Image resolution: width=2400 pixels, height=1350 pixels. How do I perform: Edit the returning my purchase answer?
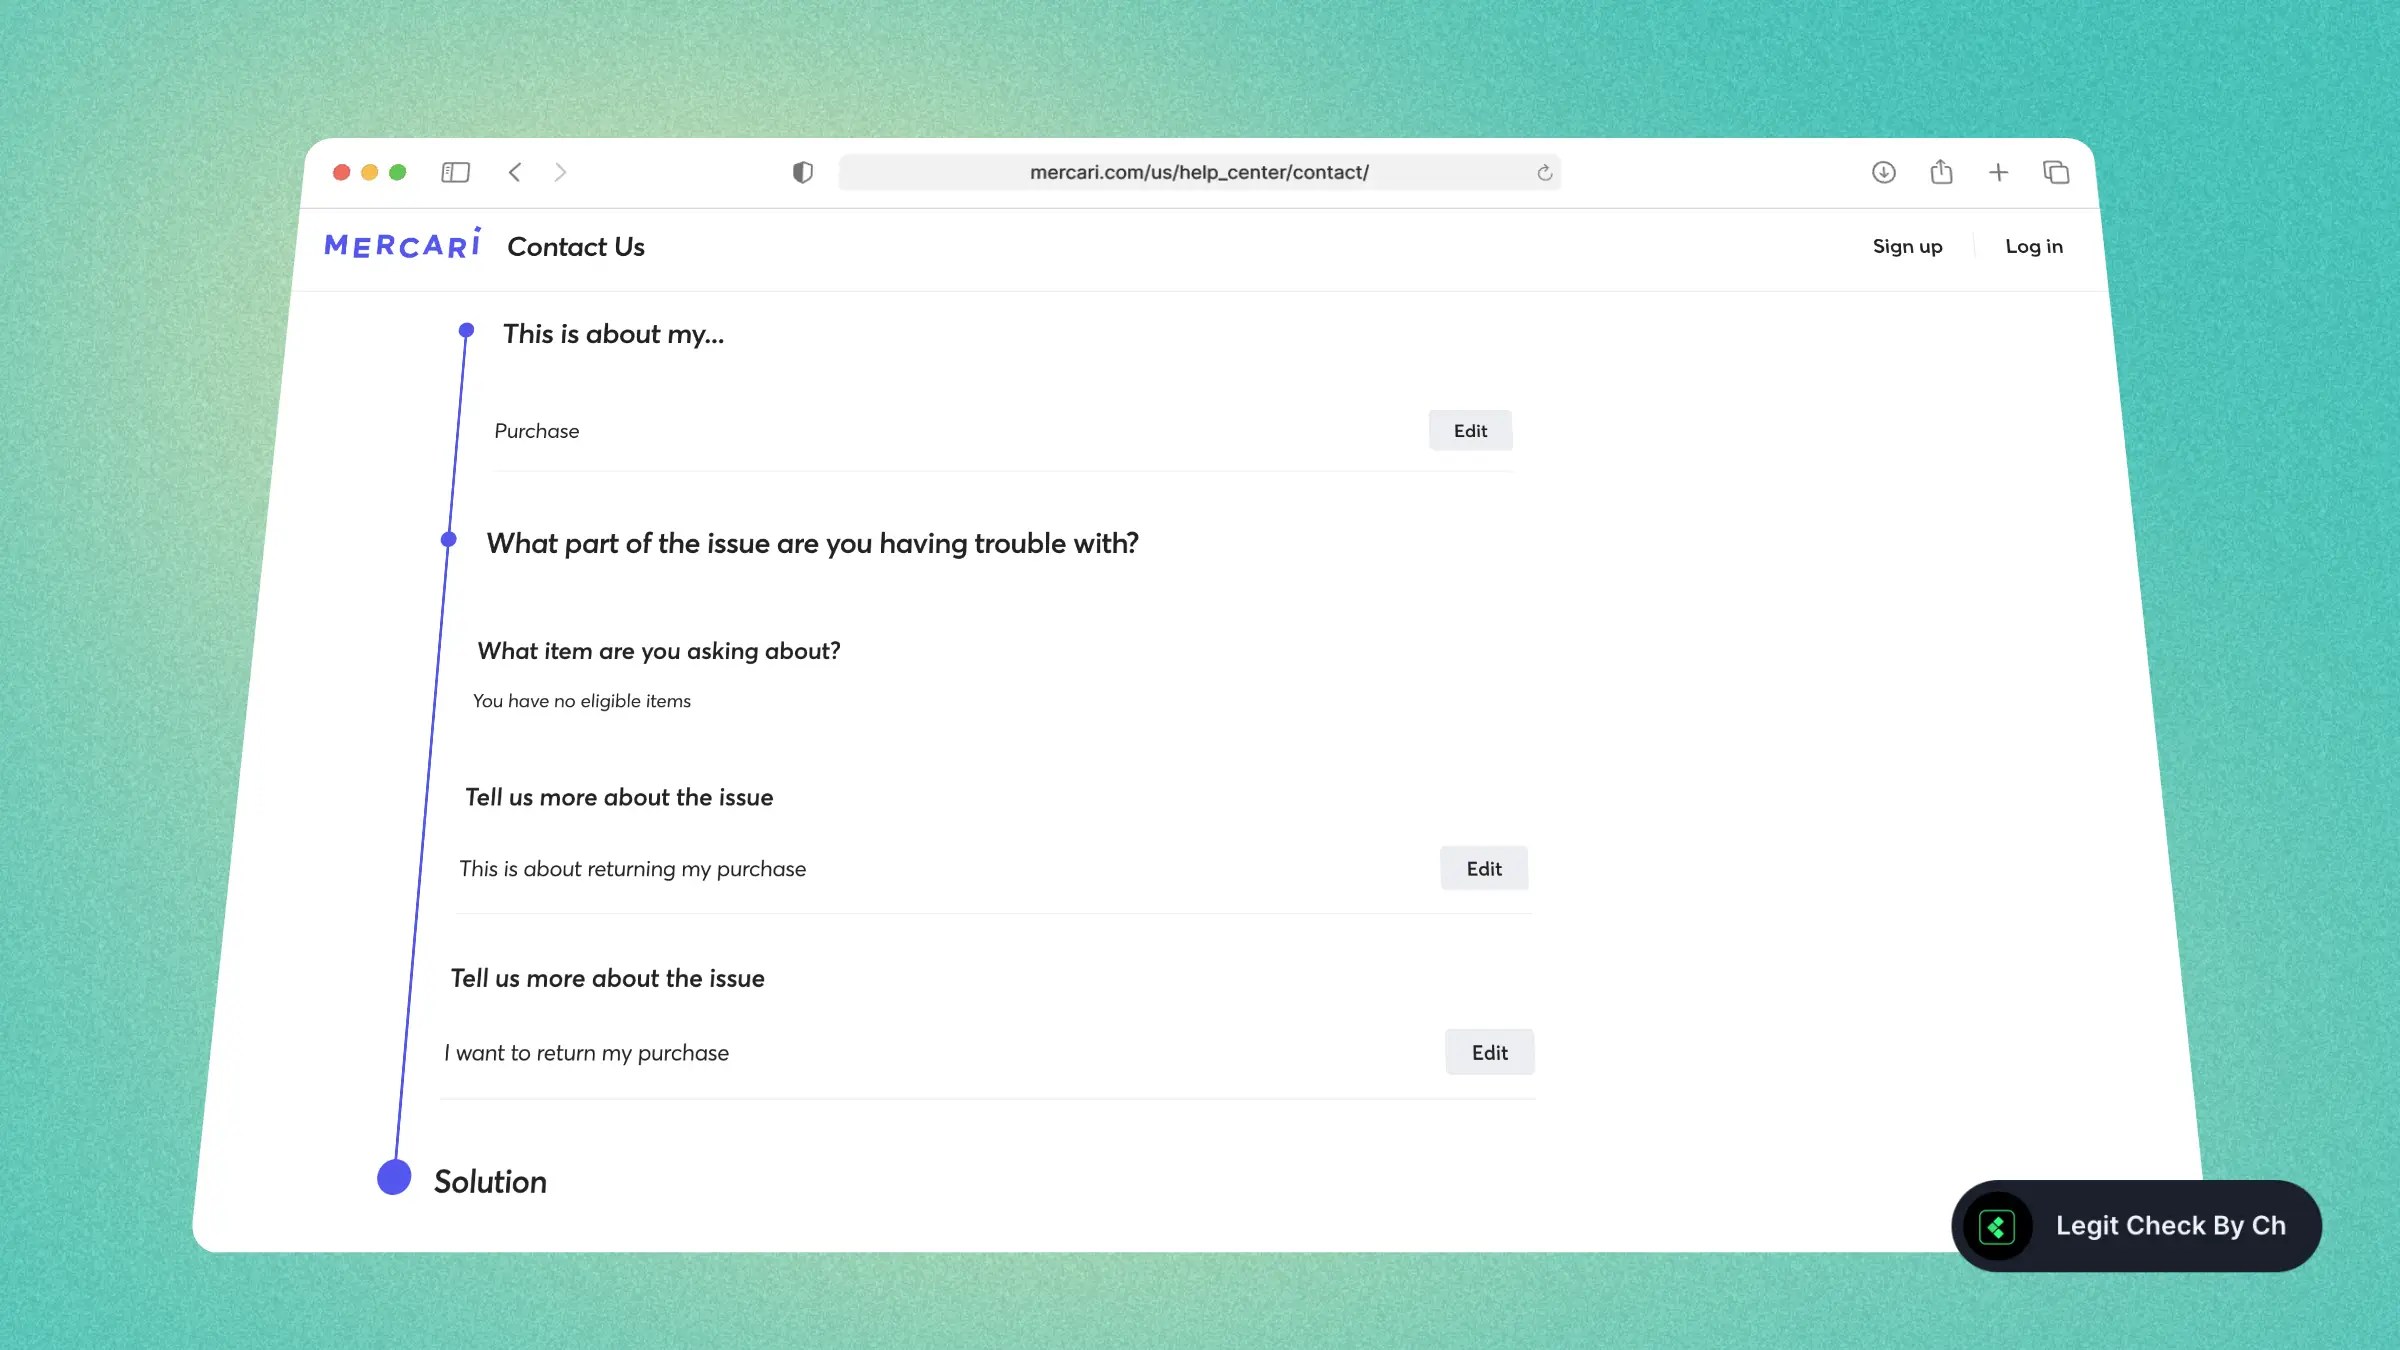(x=1483, y=868)
